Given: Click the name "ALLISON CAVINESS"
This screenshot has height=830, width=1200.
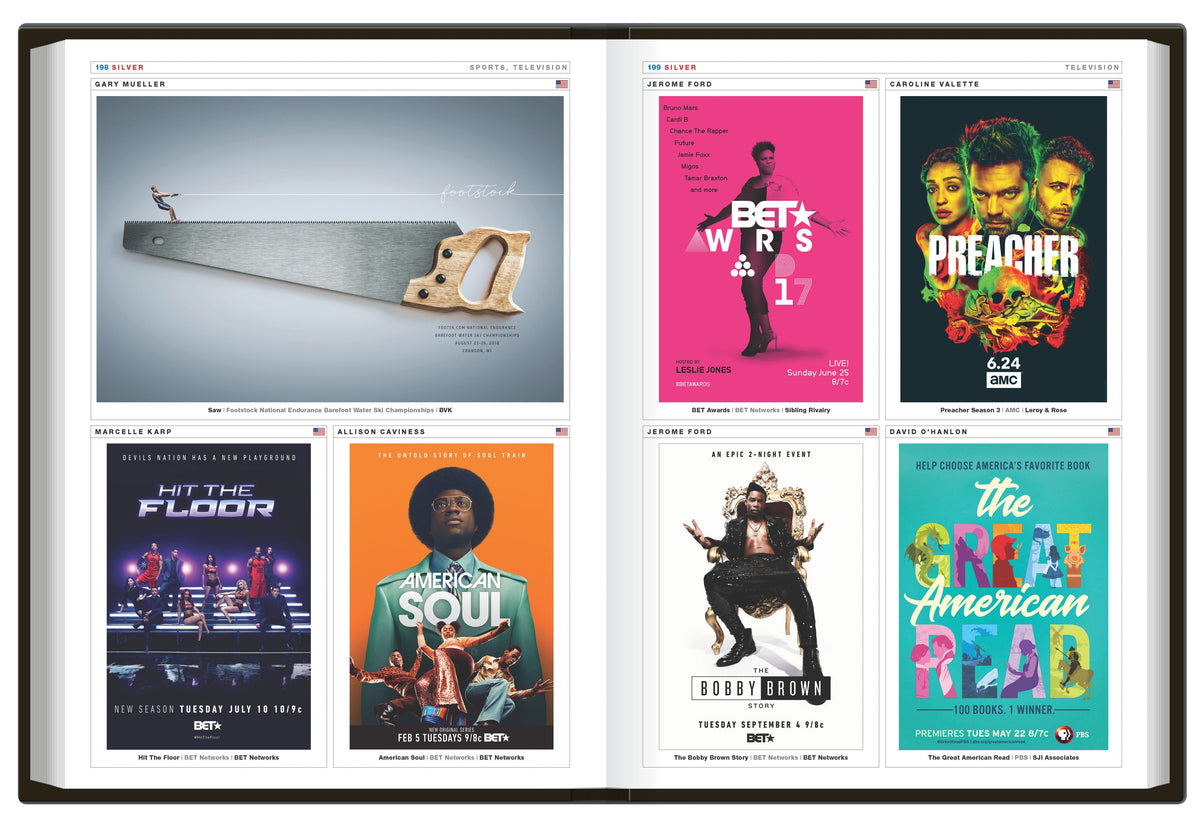Looking at the screenshot, I should click(381, 432).
